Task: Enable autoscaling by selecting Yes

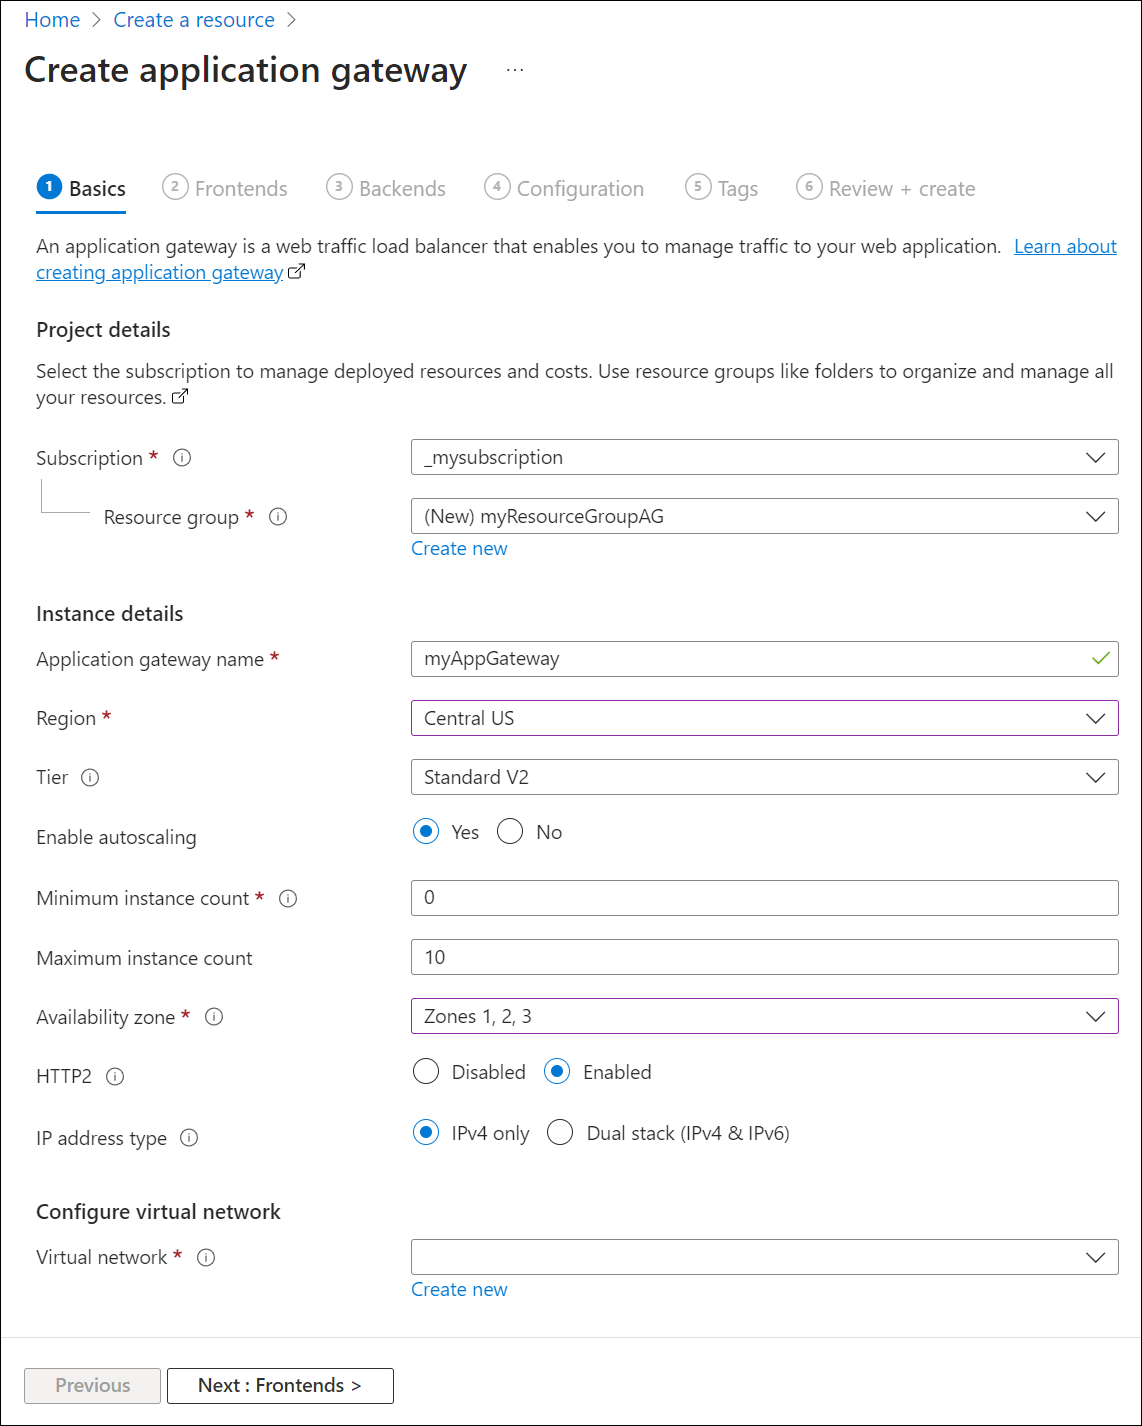Action: (426, 831)
